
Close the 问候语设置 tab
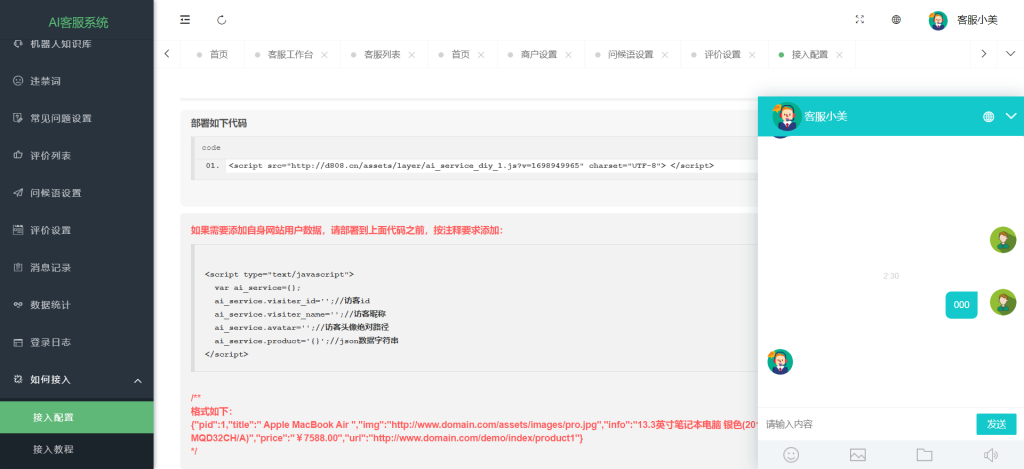[x=664, y=55]
